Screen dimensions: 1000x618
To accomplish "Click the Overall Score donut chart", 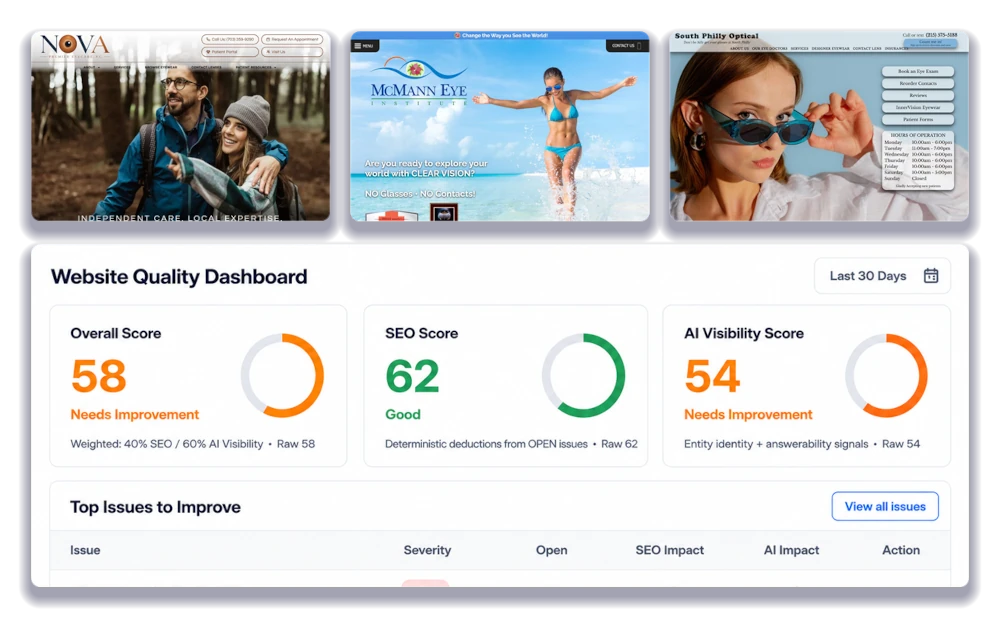I will pos(282,375).
